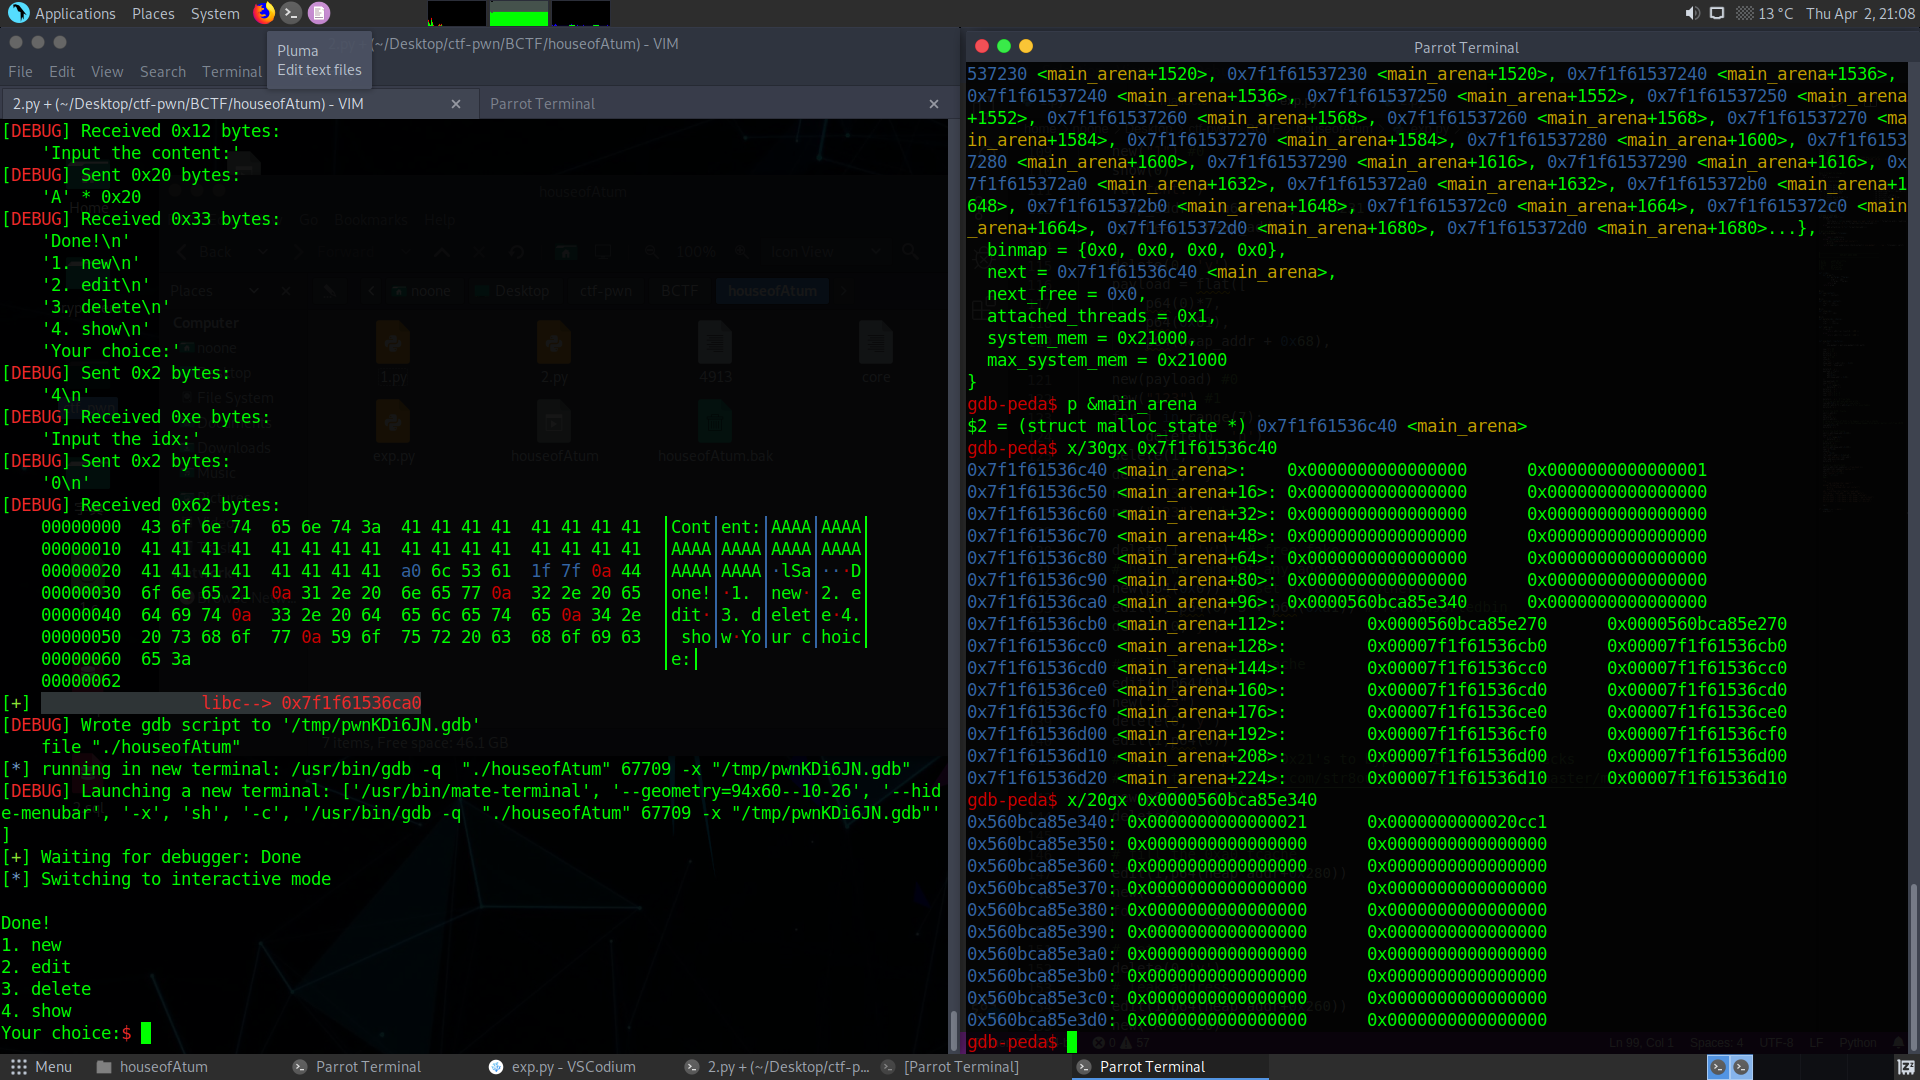
Task: Click the VSCodium icon in taskbar
Action: 496,1067
